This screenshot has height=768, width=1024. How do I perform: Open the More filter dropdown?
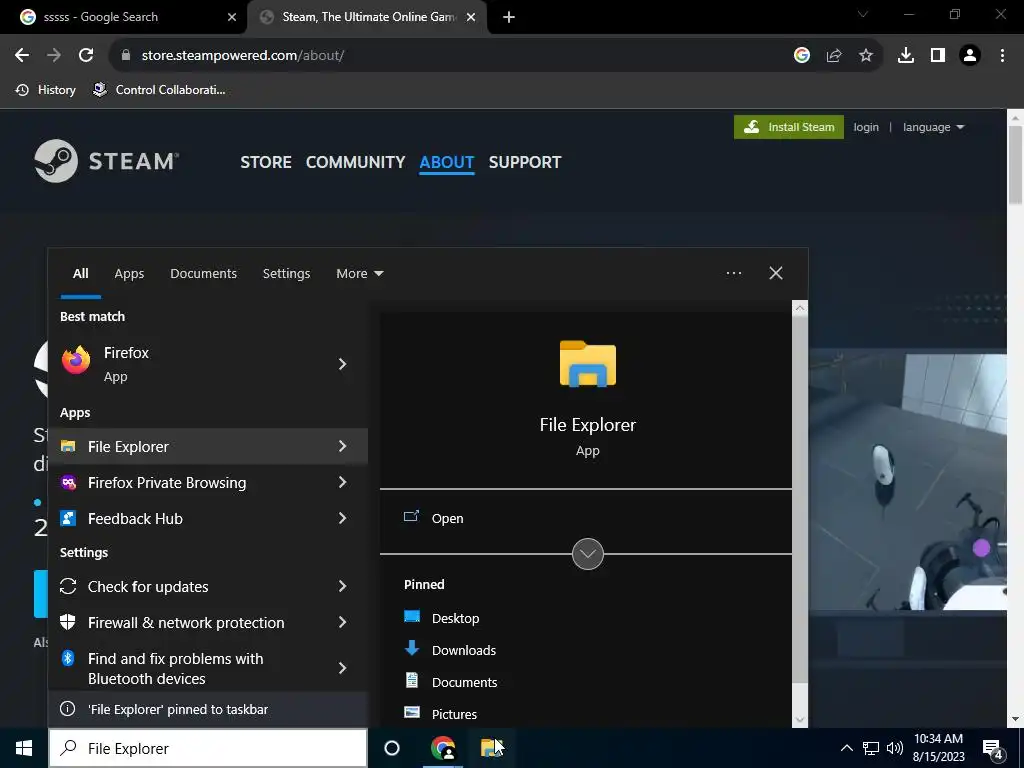click(x=360, y=274)
